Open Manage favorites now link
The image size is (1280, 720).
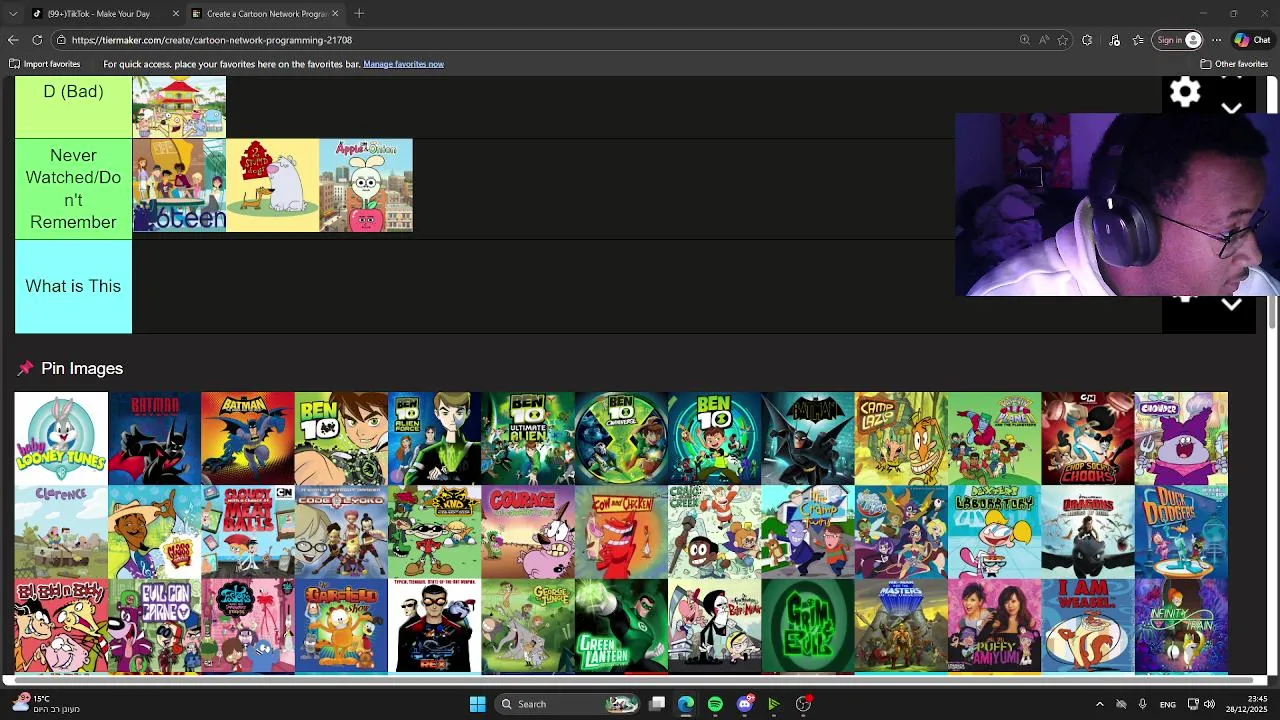[x=403, y=64]
